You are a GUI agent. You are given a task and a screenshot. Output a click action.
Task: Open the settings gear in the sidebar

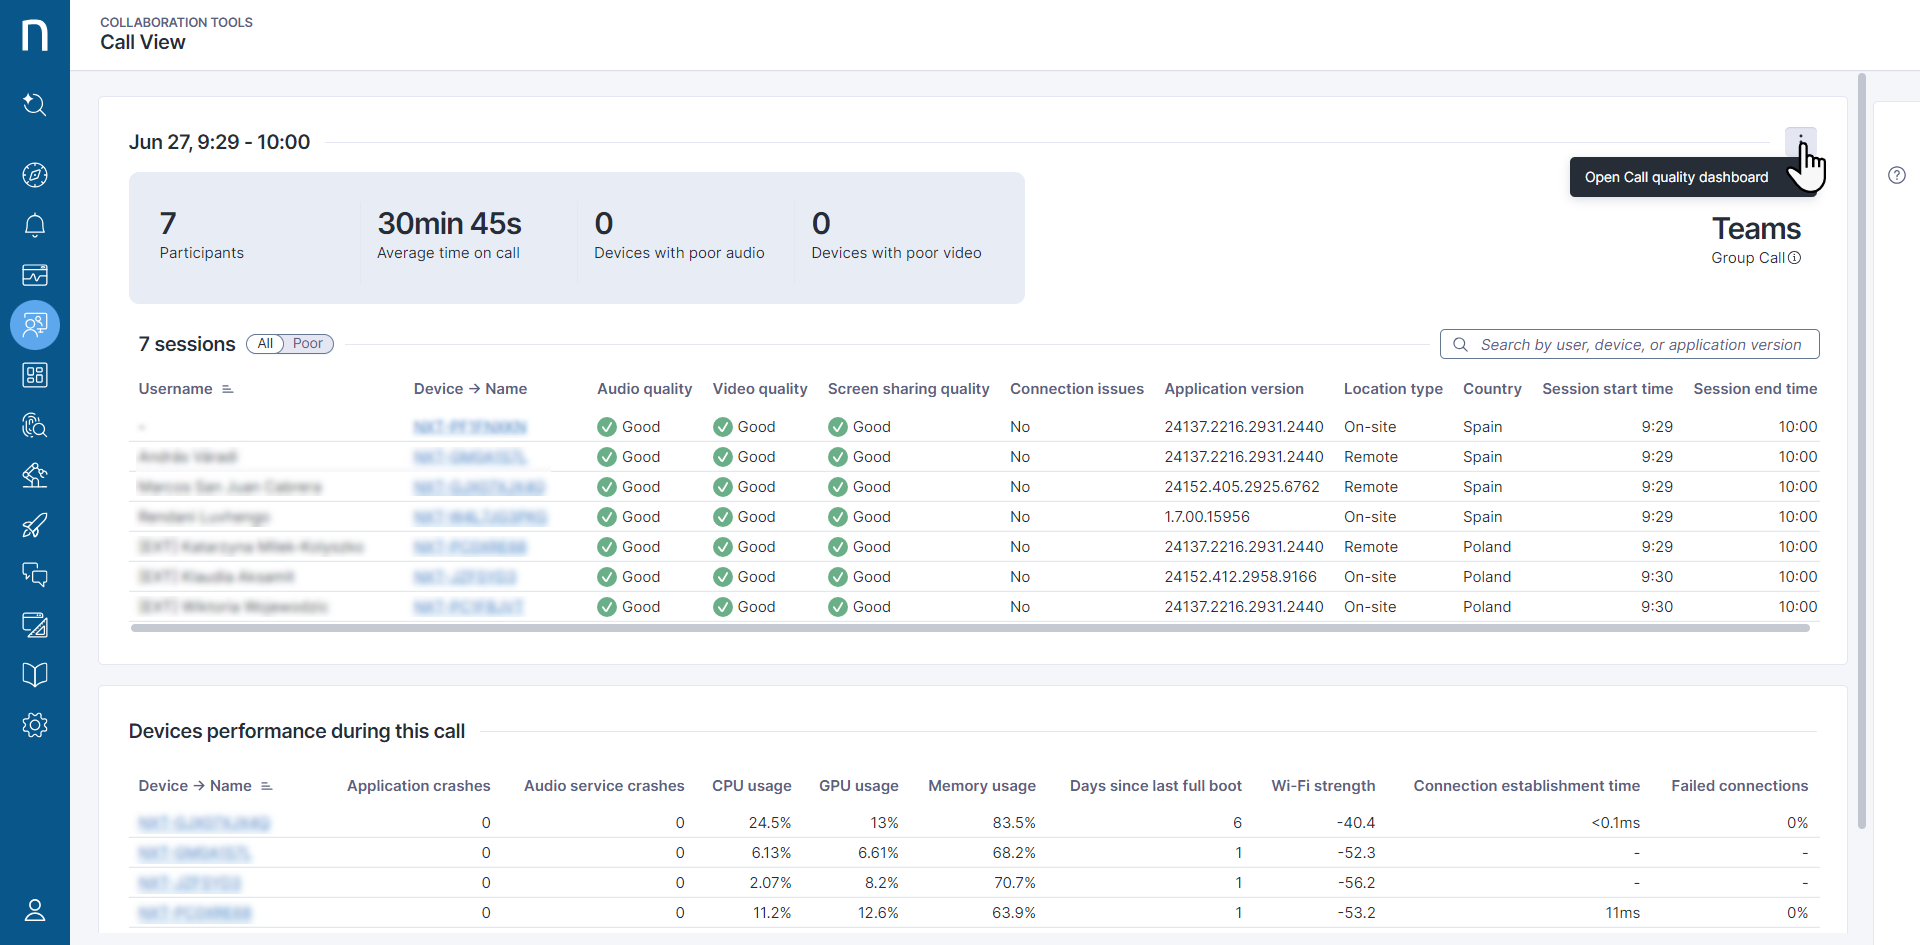tap(35, 725)
